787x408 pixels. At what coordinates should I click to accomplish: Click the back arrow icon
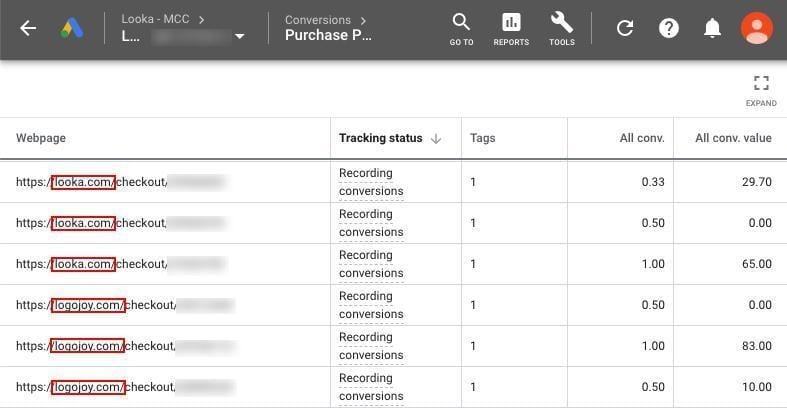click(28, 28)
